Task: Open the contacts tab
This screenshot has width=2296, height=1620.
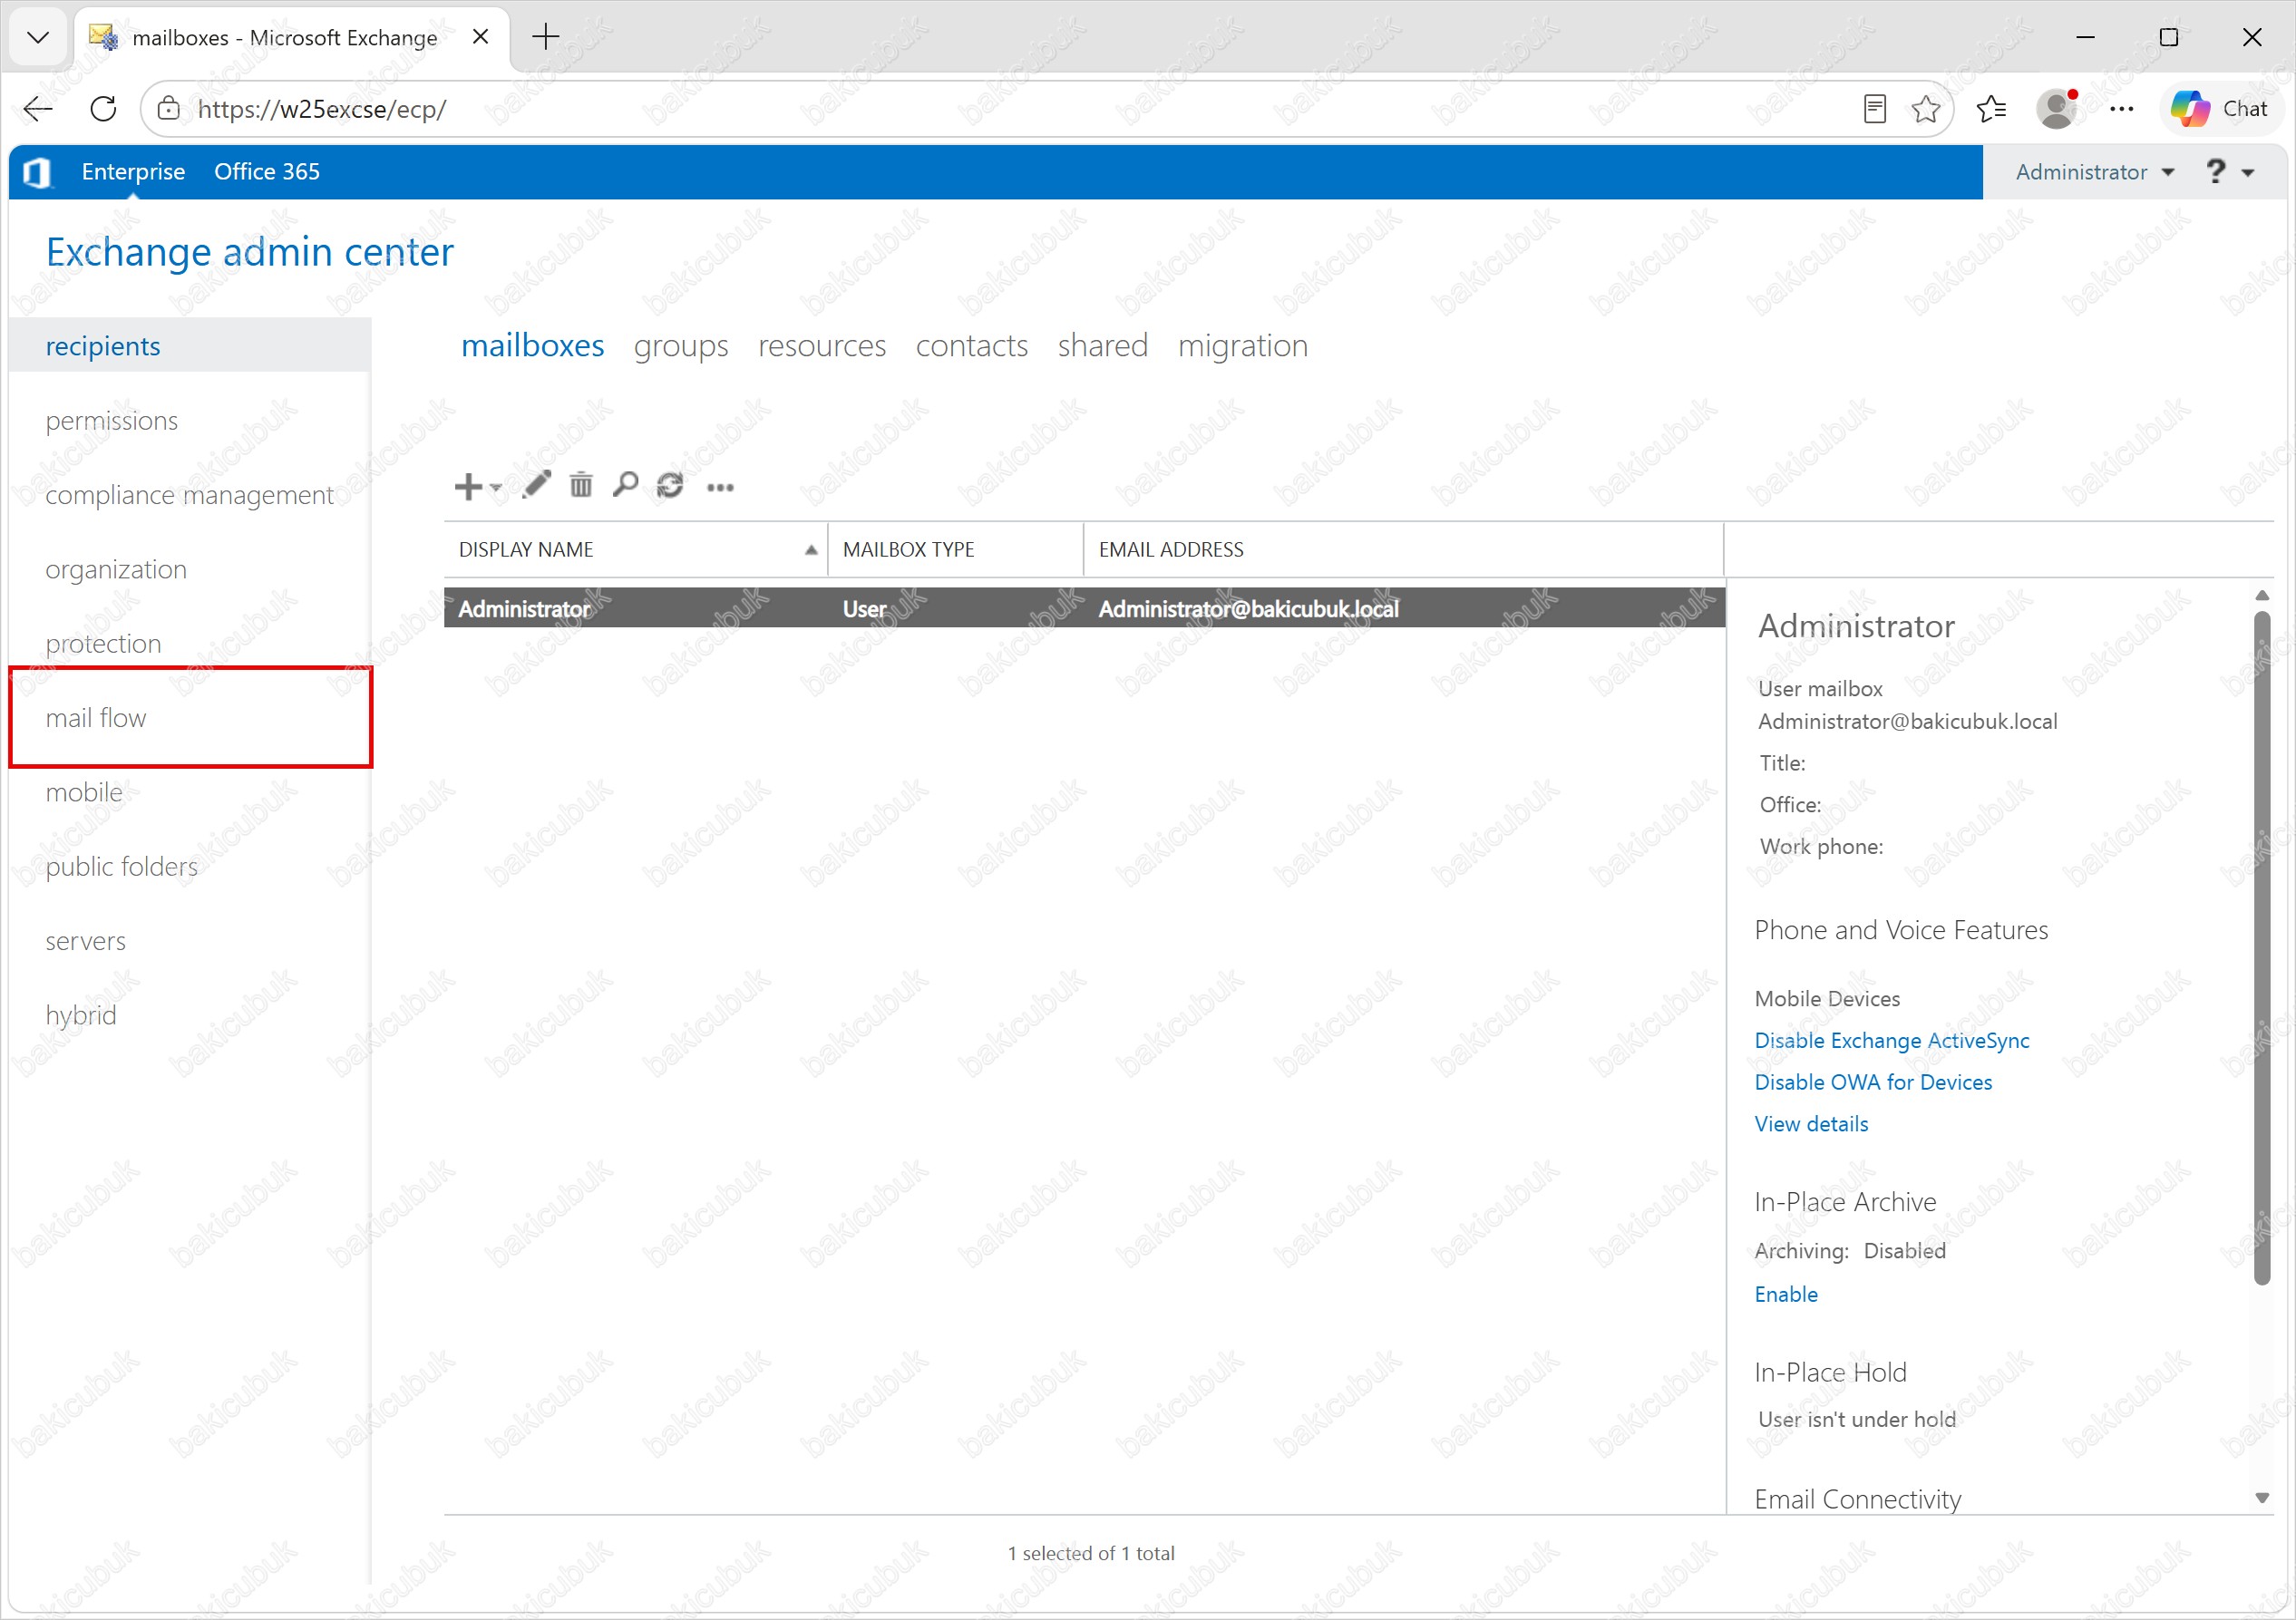Action: (972, 346)
